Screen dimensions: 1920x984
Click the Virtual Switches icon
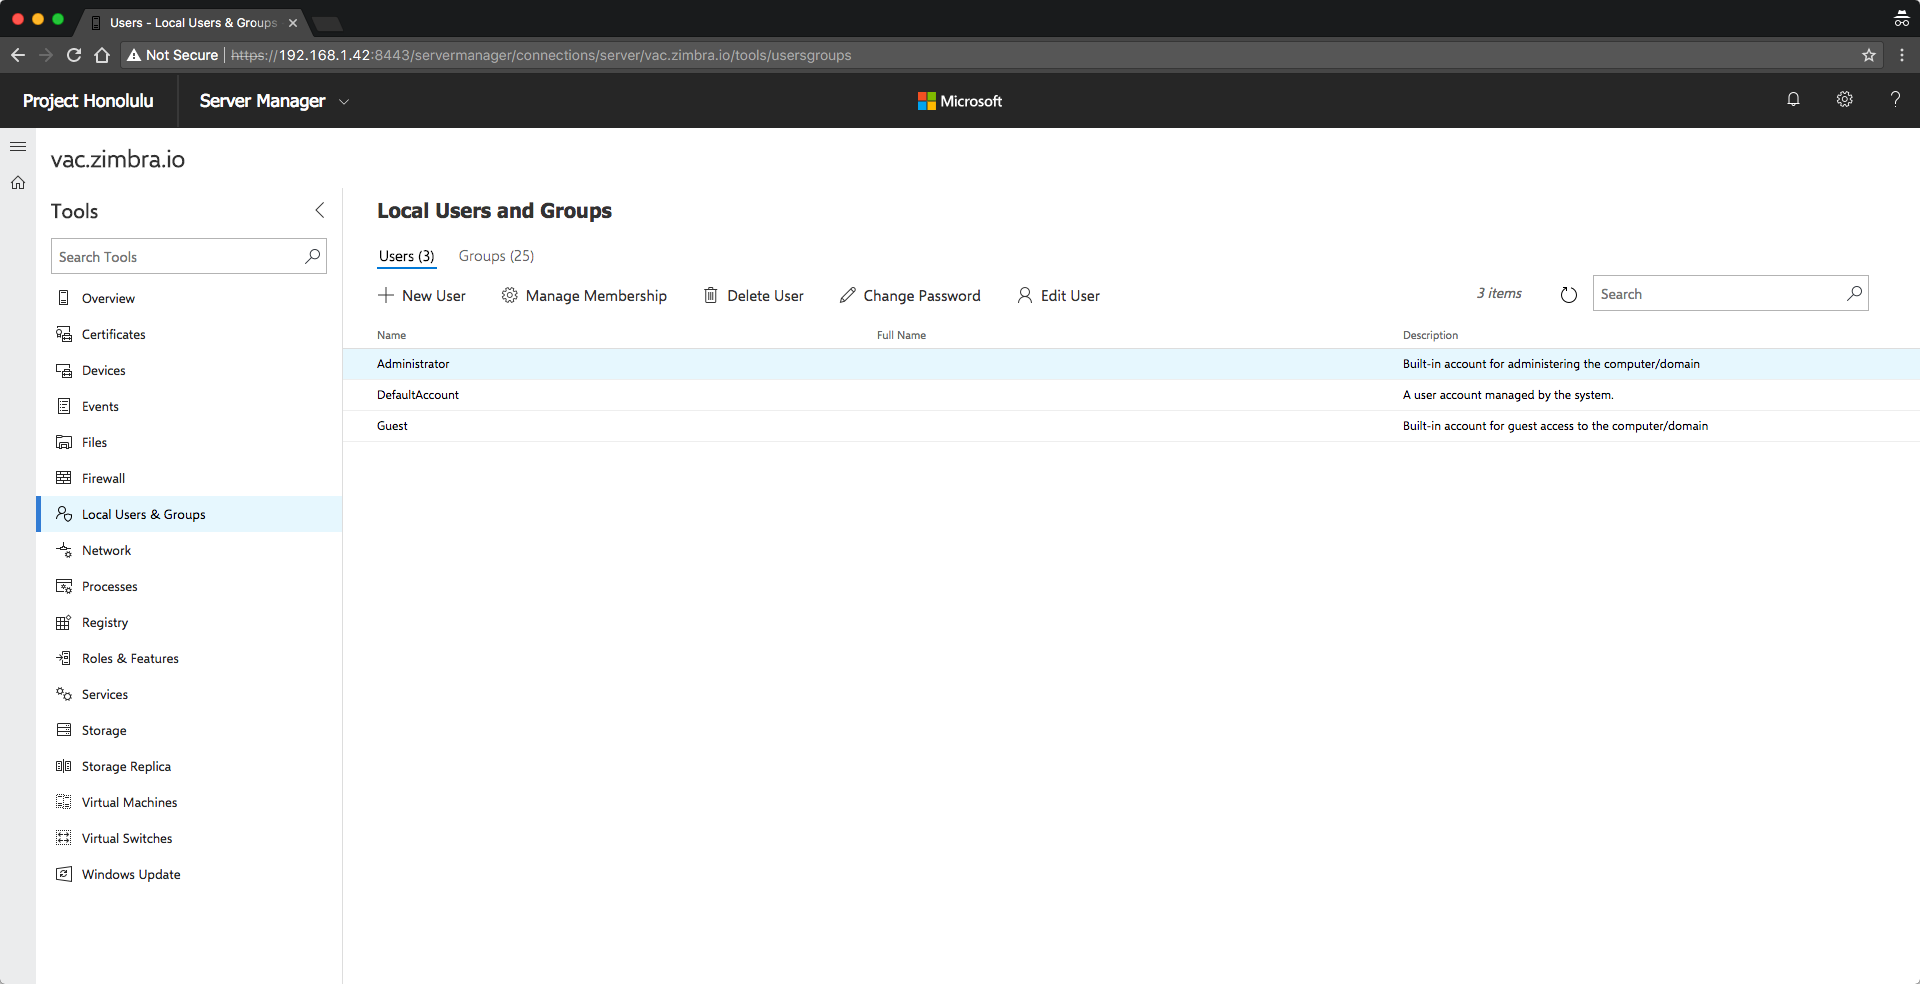pyautogui.click(x=64, y=838)
